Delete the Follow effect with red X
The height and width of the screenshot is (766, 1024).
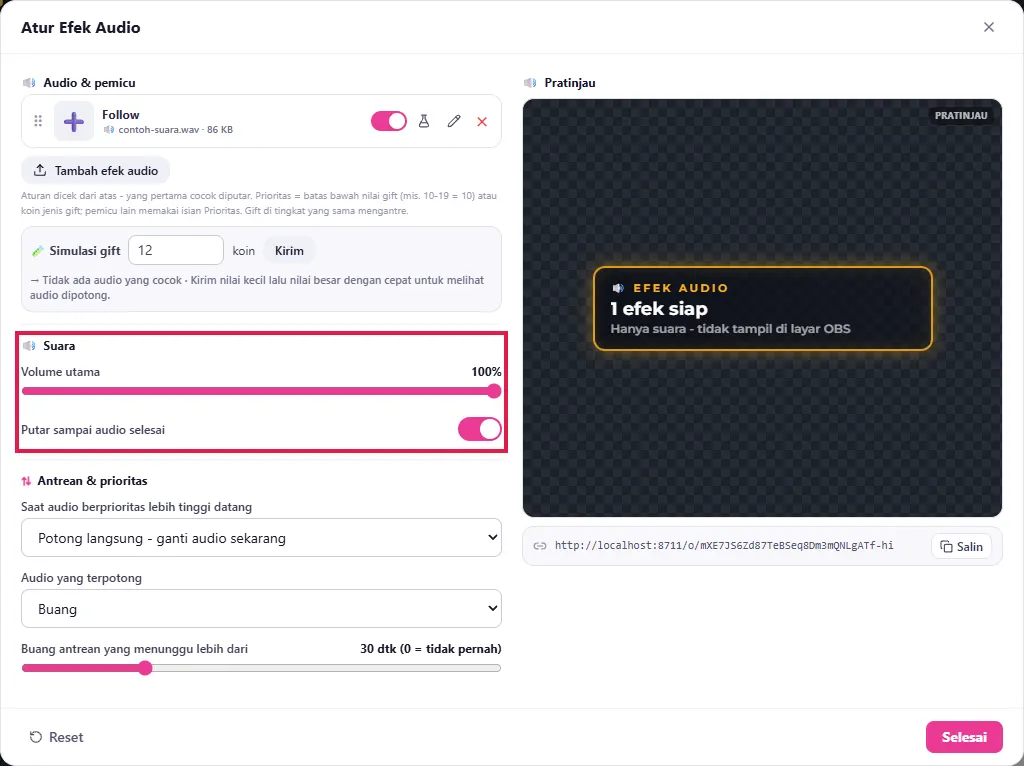click(x=482, y=121)
